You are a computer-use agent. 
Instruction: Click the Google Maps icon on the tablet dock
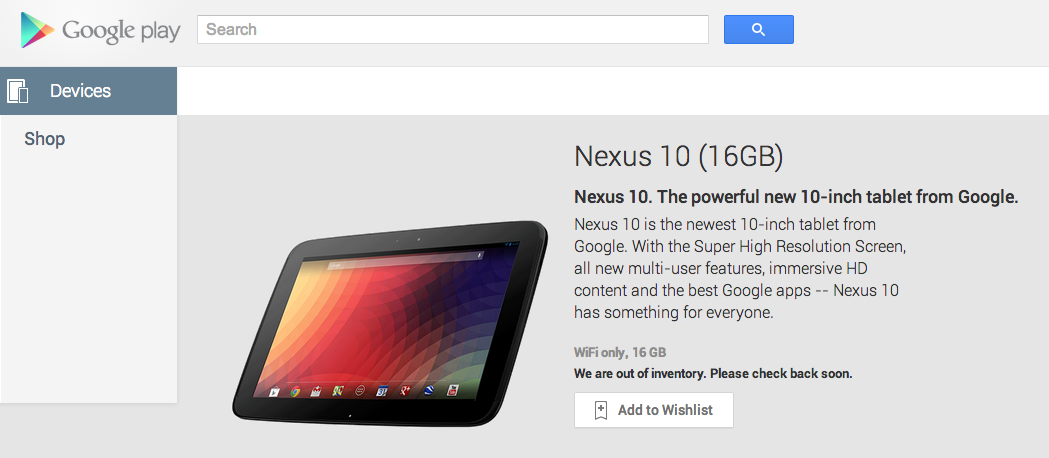[x=338, y=391]
